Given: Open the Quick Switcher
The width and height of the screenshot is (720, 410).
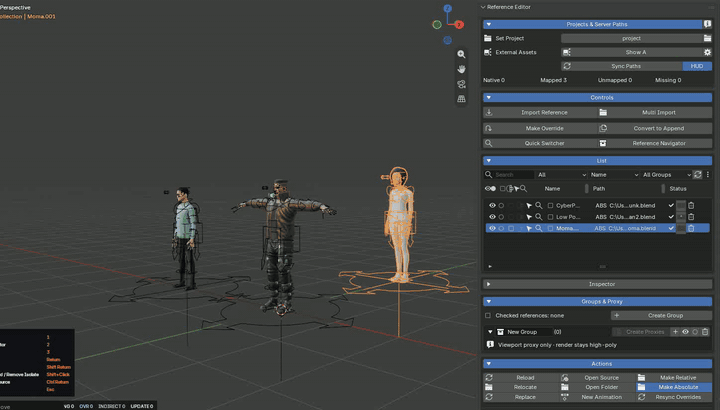Looking at the screenshot, I should [x=540, y=143].
